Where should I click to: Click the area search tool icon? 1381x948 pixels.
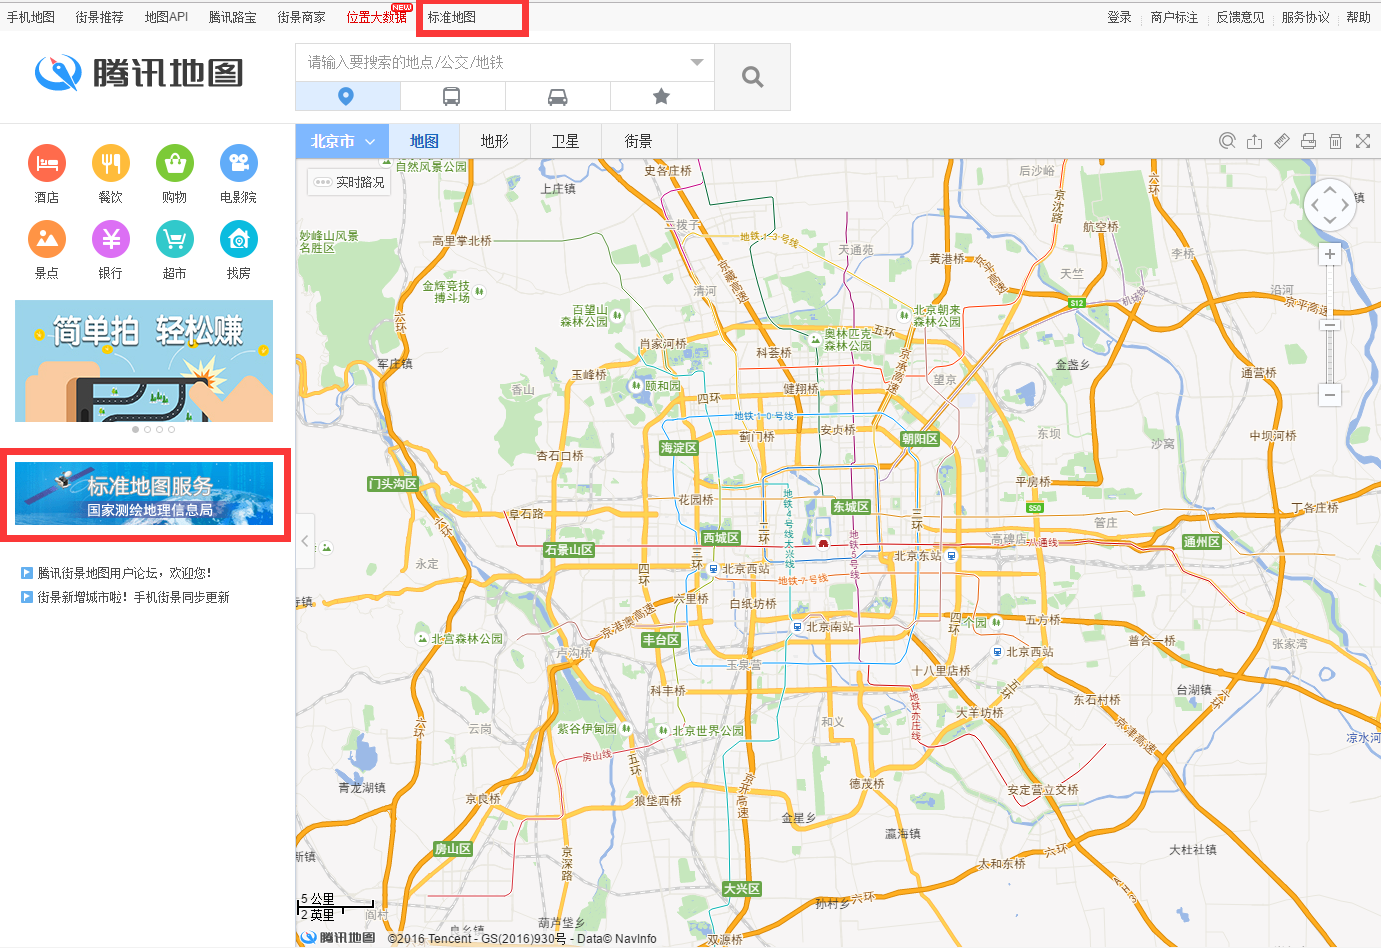tap(1227, 141)
